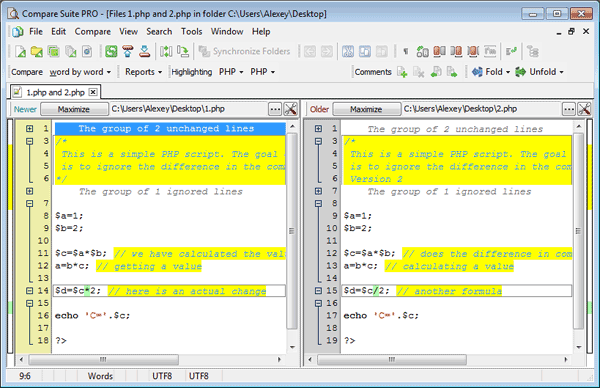
Task: Open the second PHP highlighting dropdown
Action: (262, 72)
